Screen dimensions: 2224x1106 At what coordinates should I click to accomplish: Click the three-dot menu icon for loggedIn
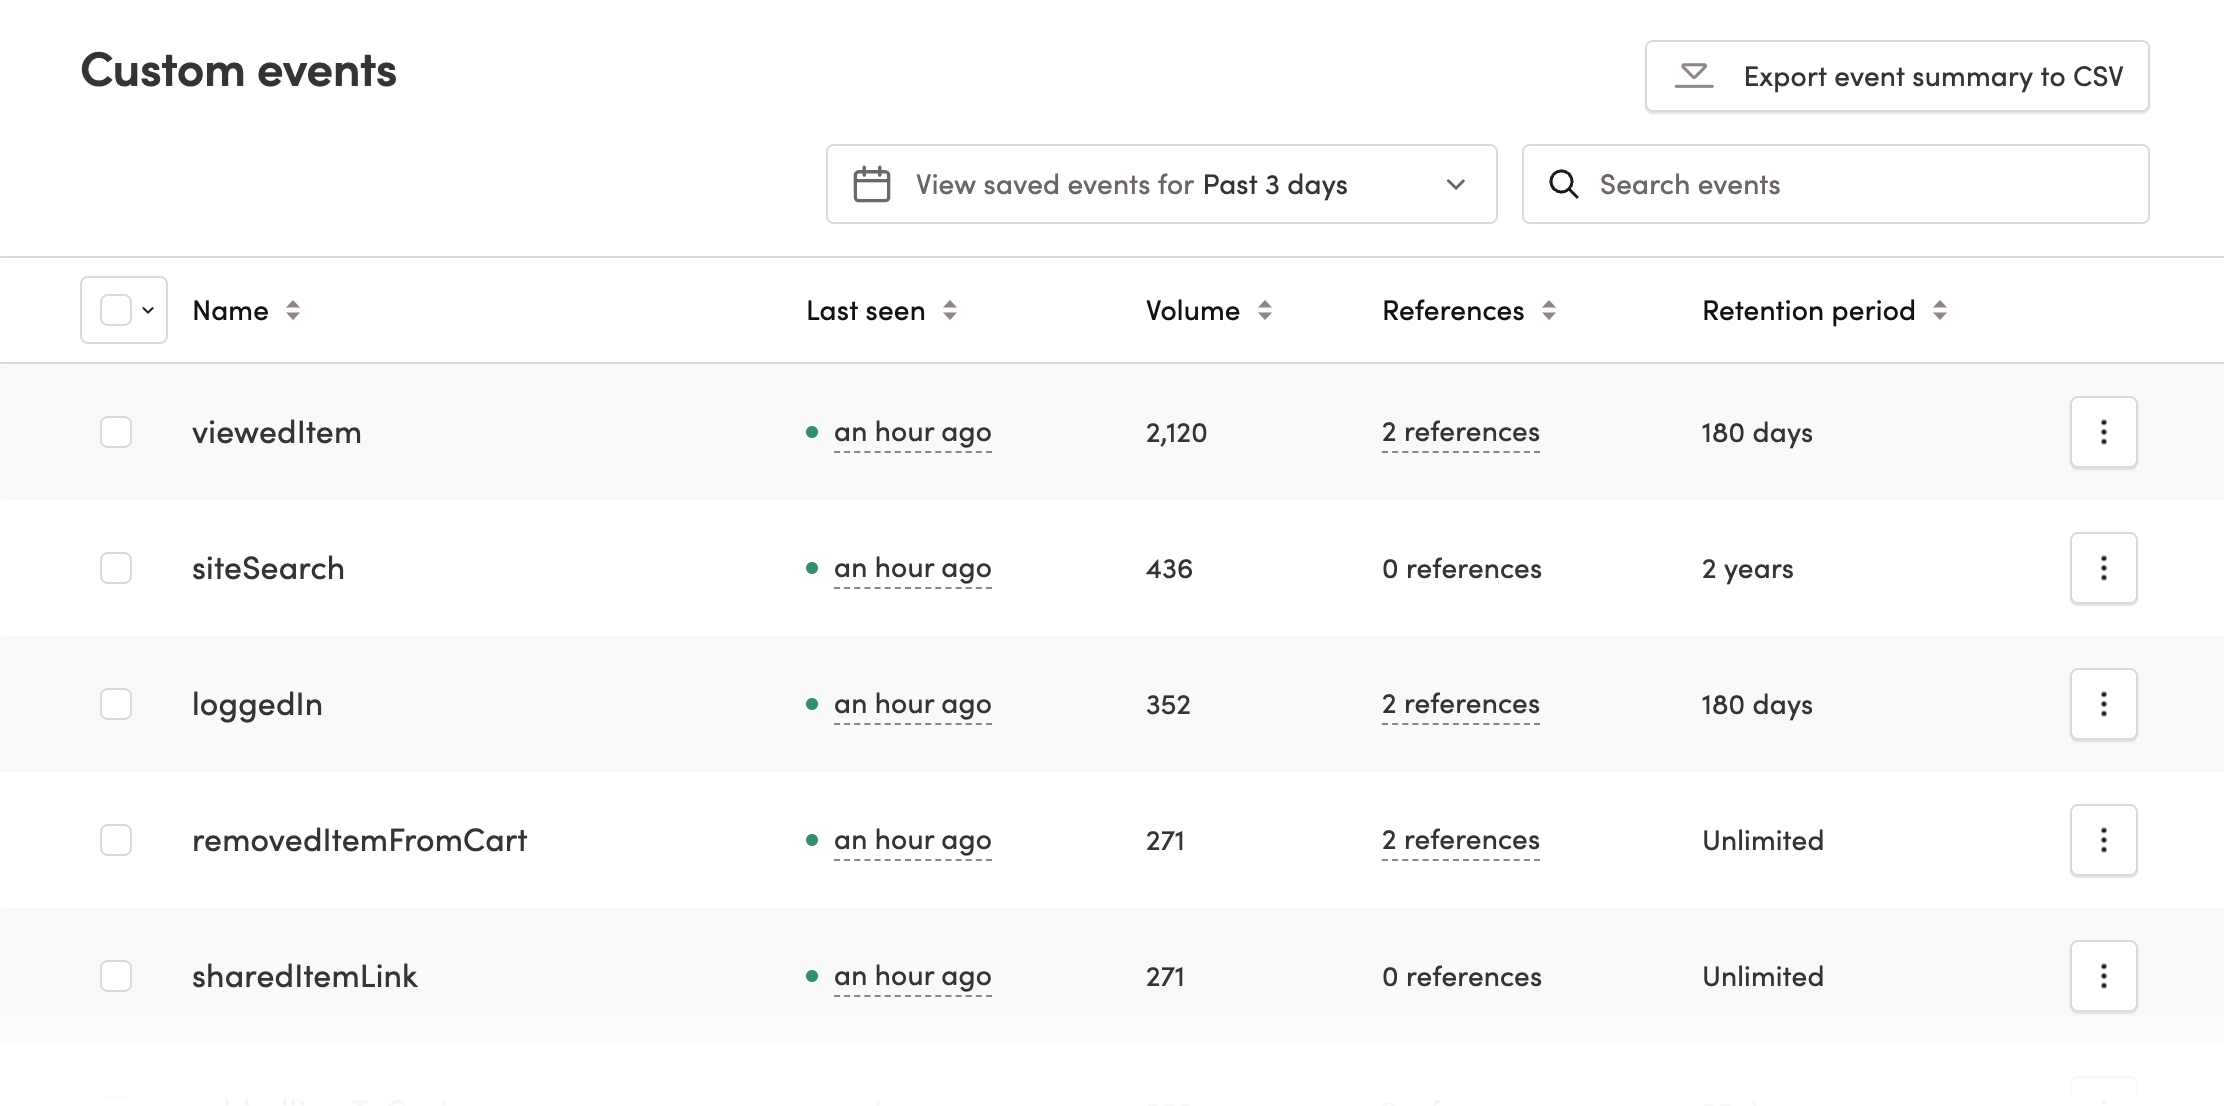pyautogui.click(x=2103, y=703)
